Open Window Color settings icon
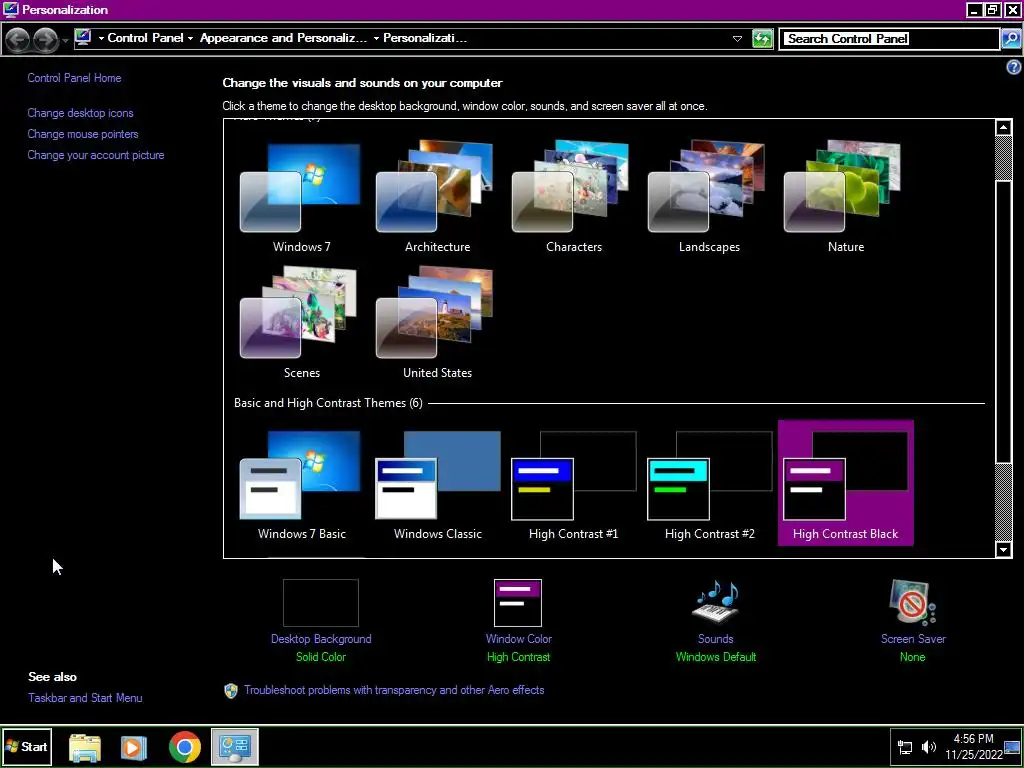The width and height of the screenshot is (1024, 768). pos(518,603)
